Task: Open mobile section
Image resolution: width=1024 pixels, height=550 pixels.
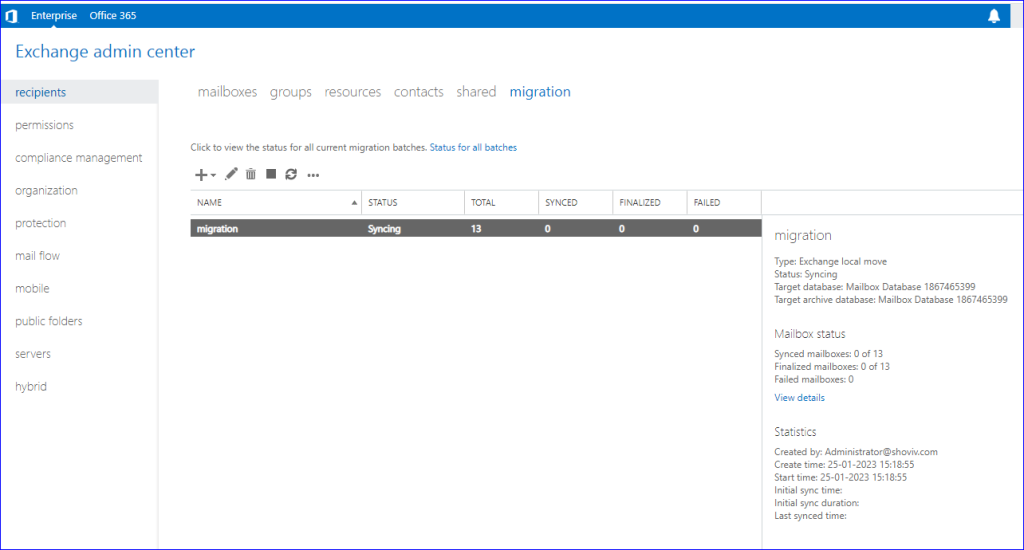Action: pos(32,288)
